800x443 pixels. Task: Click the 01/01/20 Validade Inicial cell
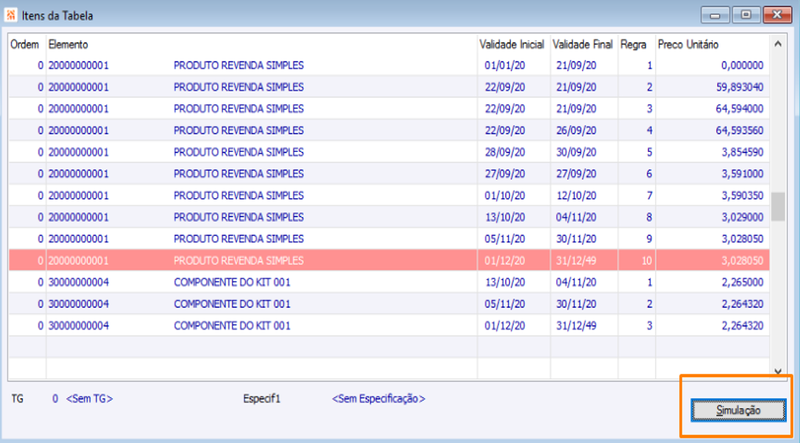(x=505, y=65)
